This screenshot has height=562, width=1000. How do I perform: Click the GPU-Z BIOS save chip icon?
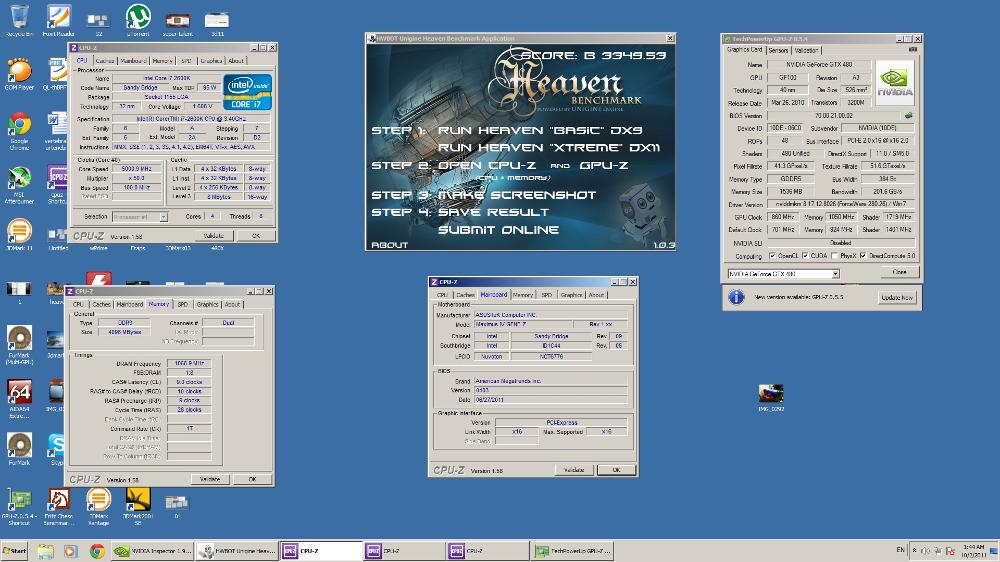tap(908, 115)
